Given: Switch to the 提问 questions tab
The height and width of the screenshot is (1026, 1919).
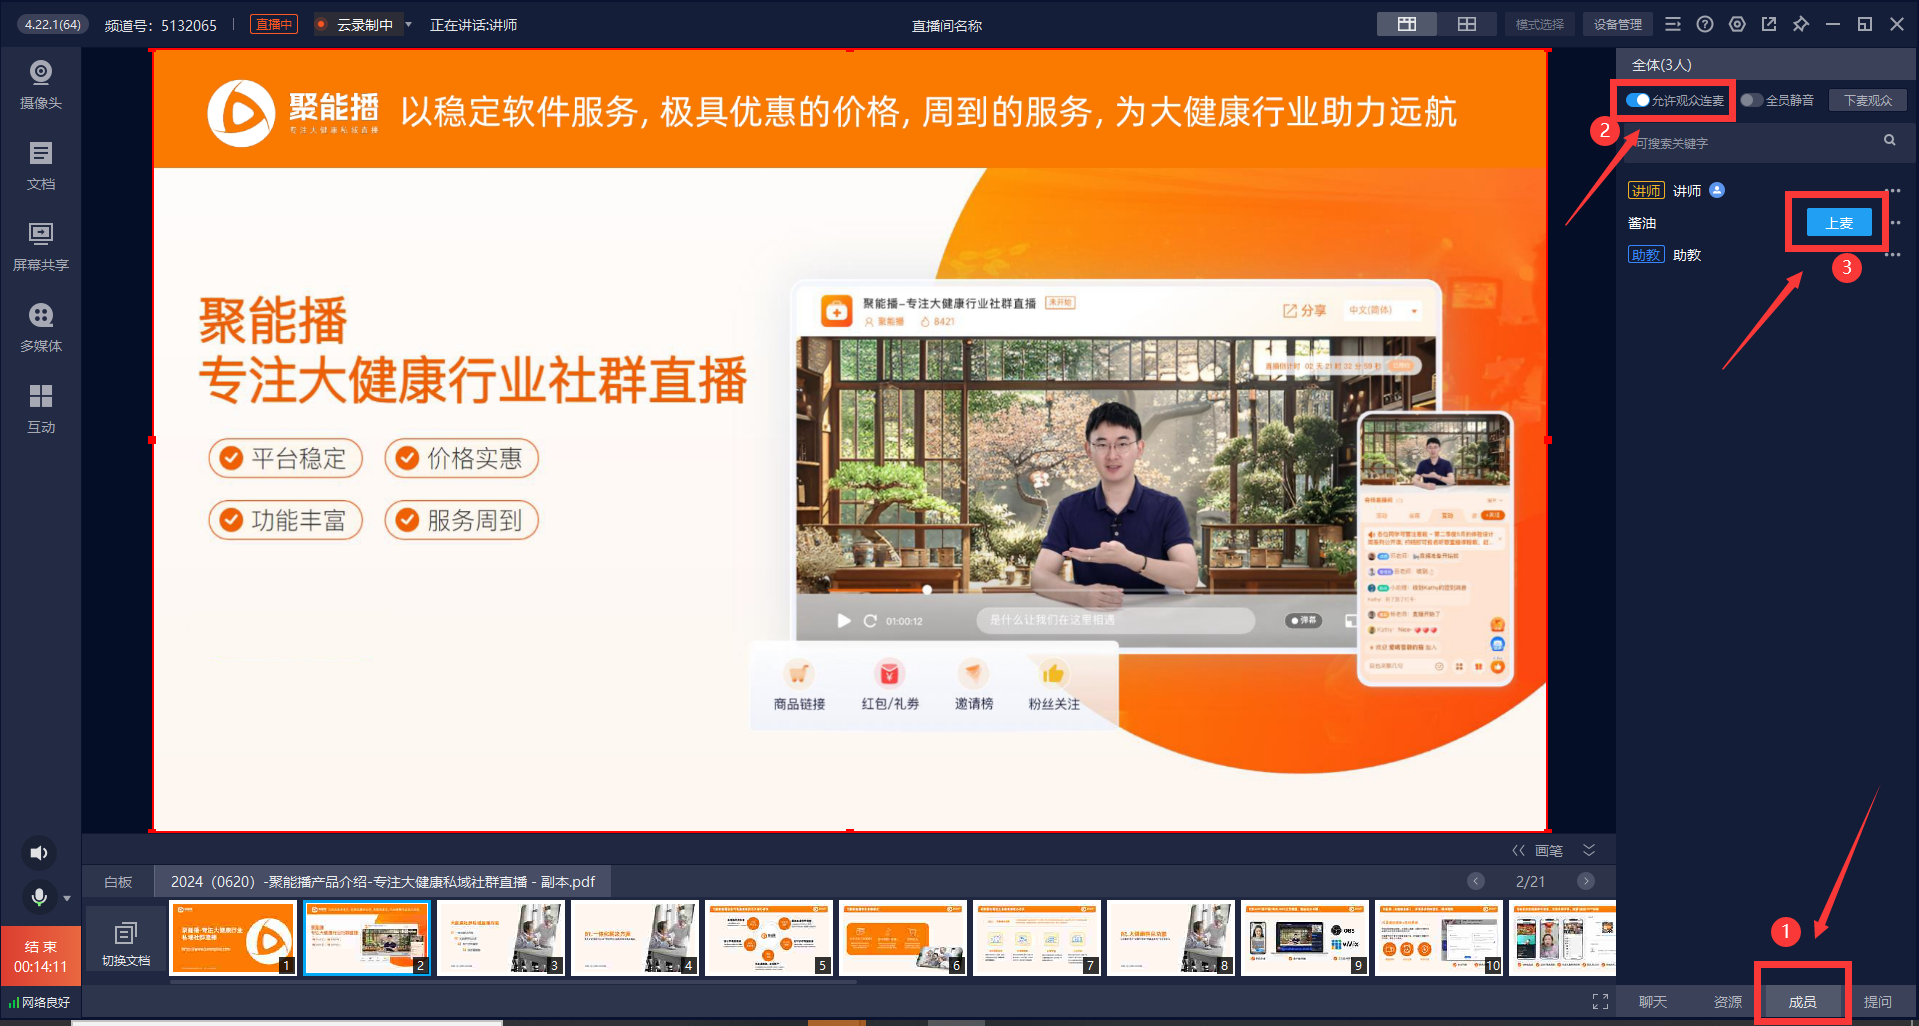Looking at the screenshot, I should pyautogui.click(x=1878, y=1002).
